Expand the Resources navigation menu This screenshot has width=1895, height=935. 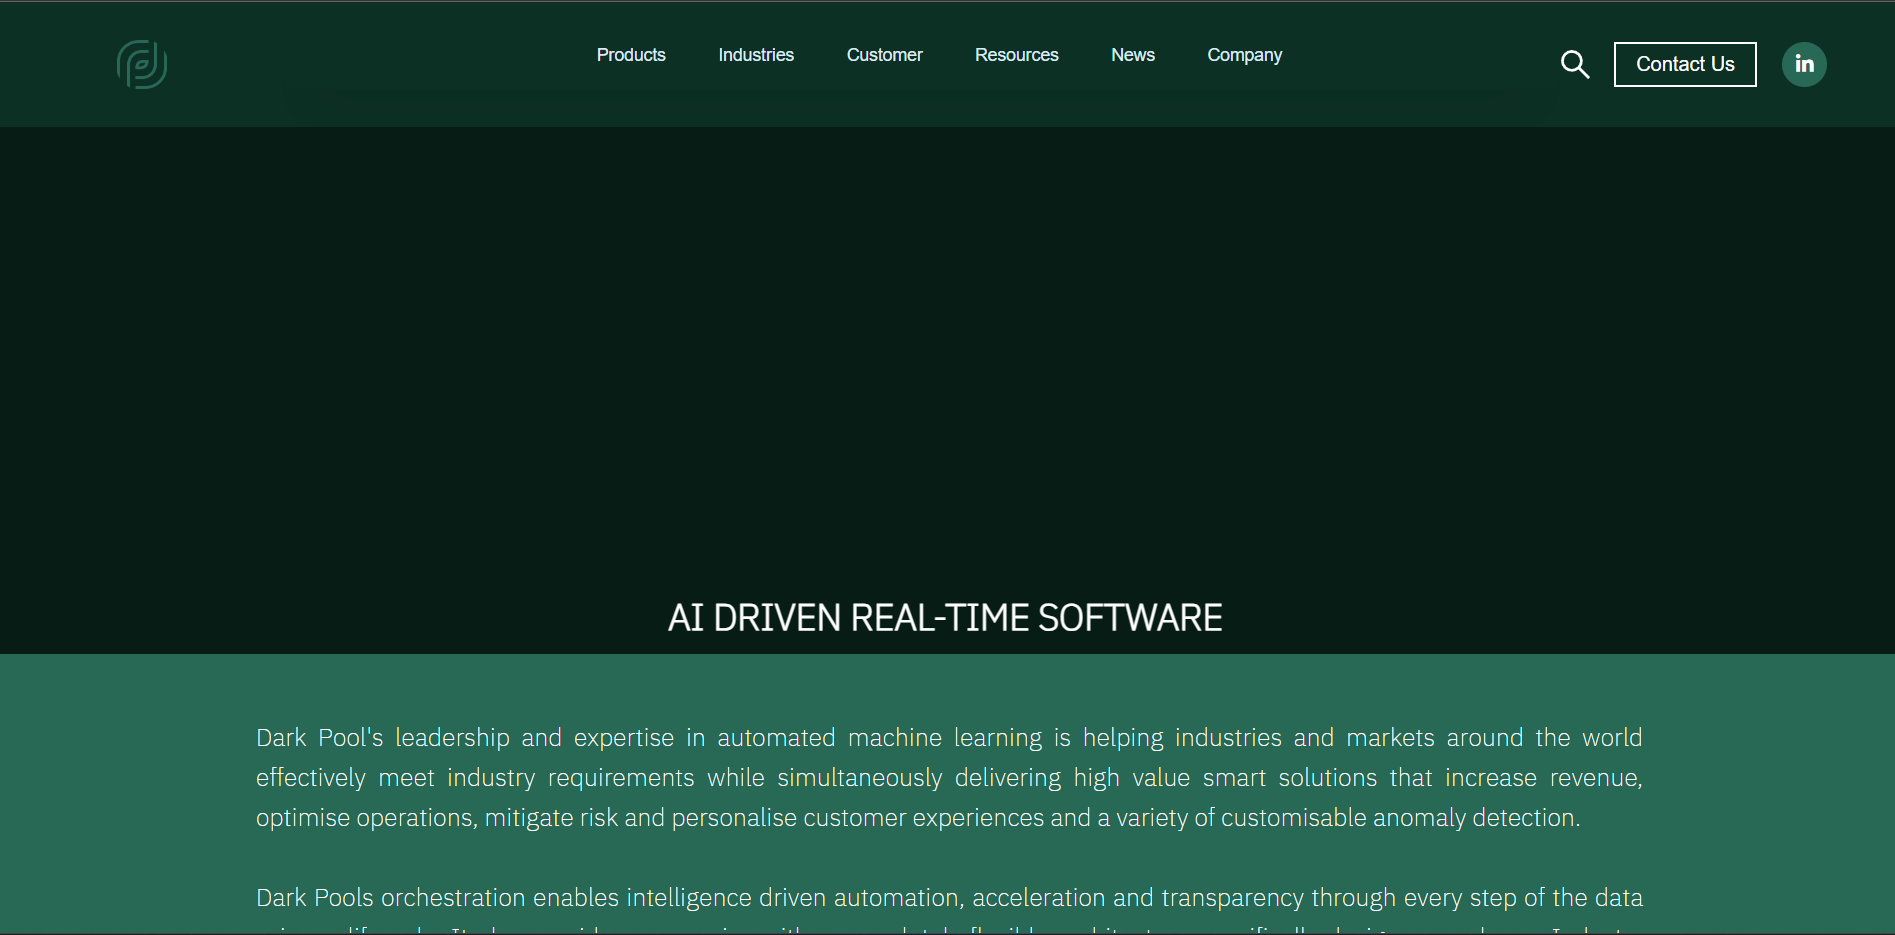(1016, 55)
